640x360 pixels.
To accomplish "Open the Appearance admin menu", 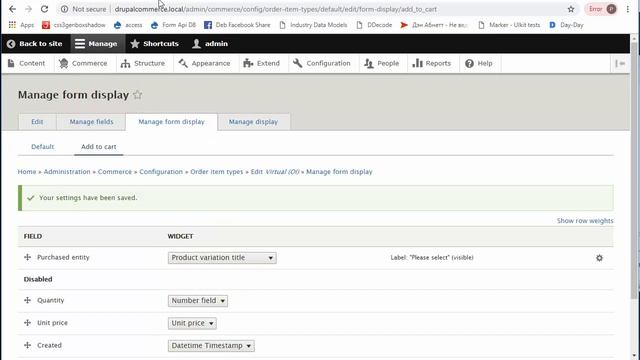I will click(204, 63).
